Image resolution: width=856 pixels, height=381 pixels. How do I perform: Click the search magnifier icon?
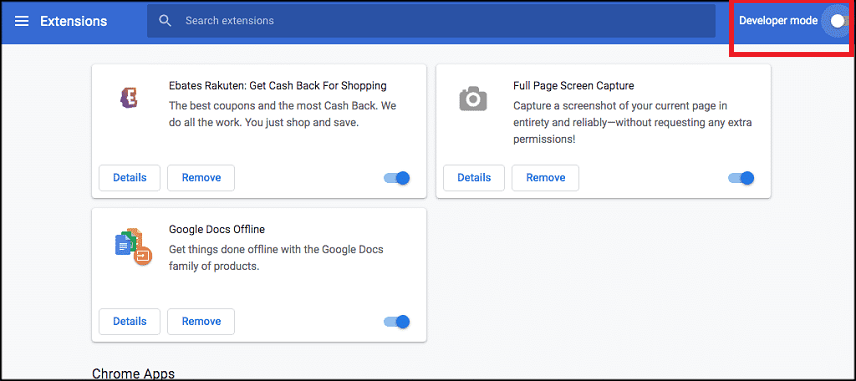tap(165, 21)
